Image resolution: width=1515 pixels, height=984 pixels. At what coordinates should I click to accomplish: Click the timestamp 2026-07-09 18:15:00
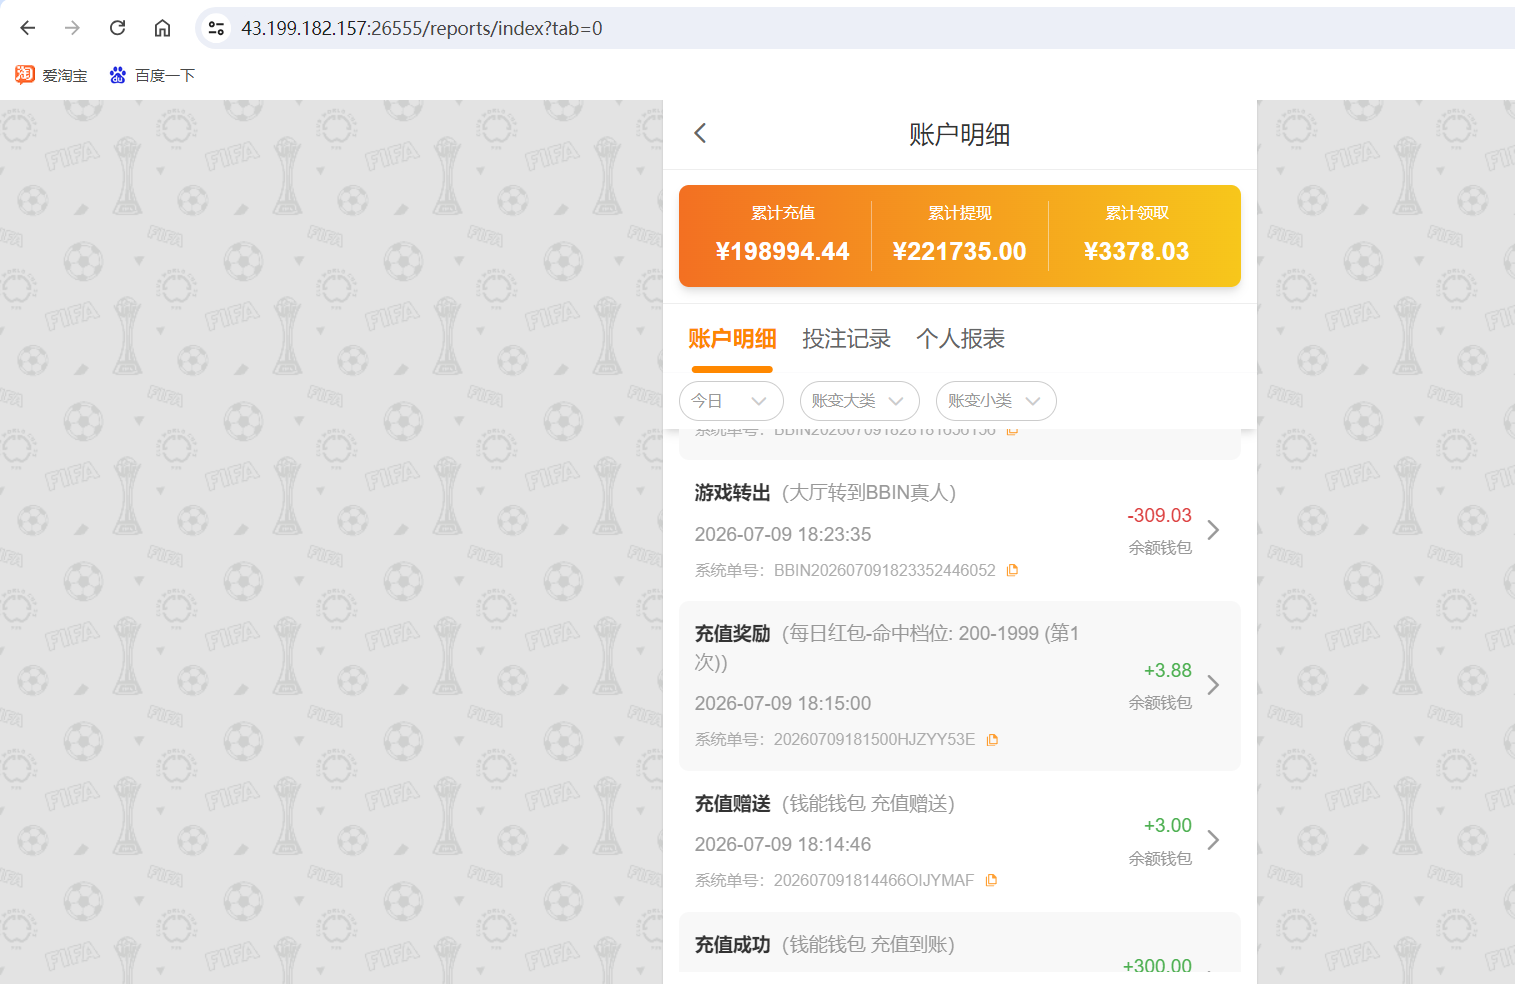point(783,704)
